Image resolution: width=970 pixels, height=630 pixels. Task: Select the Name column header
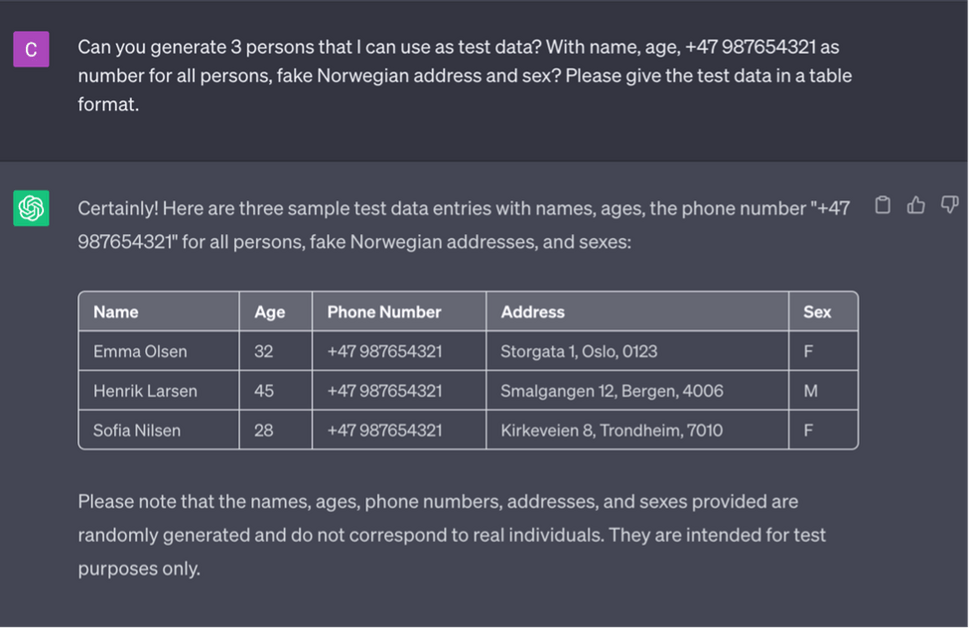pyautogui.click(x=159, y=311)
